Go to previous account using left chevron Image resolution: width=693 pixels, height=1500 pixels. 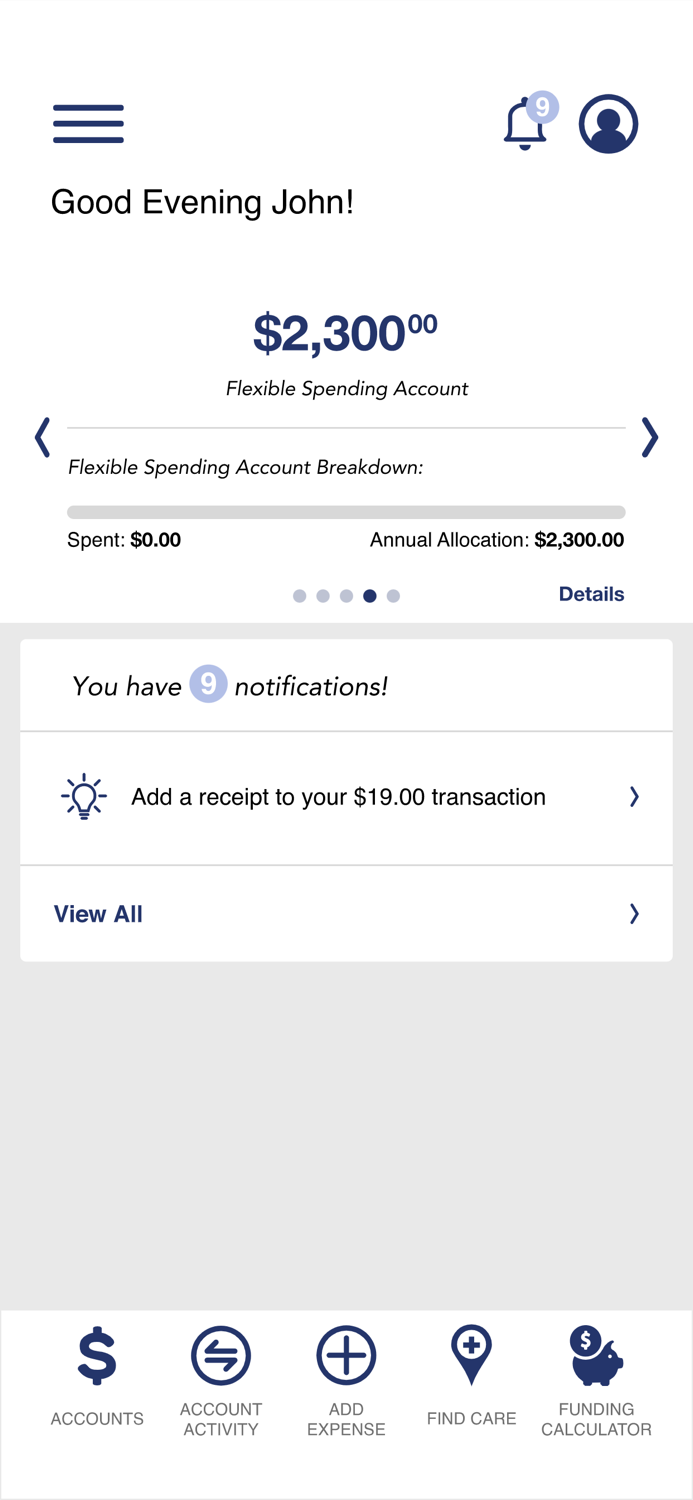tap(42, 438)
